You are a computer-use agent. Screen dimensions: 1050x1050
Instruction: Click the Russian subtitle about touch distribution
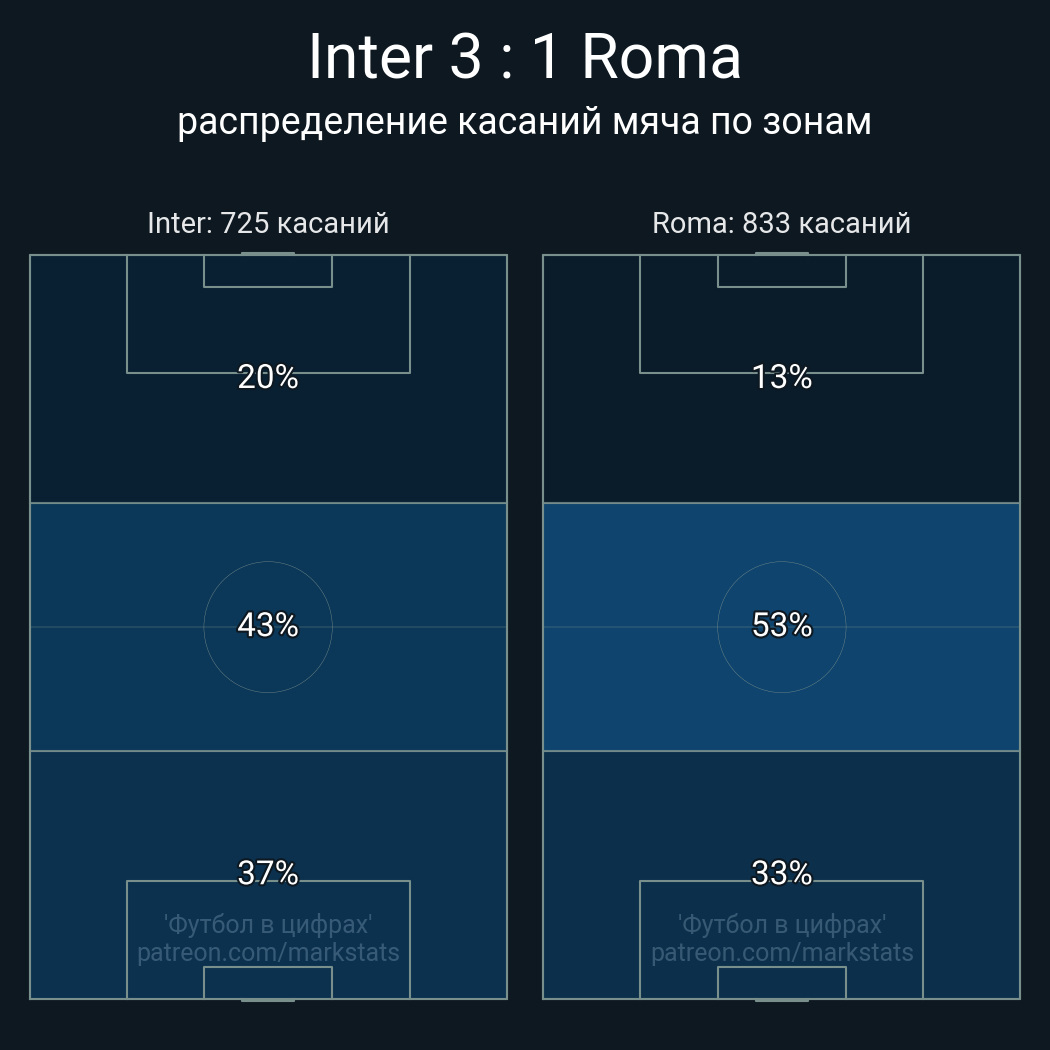click(524, 122)
